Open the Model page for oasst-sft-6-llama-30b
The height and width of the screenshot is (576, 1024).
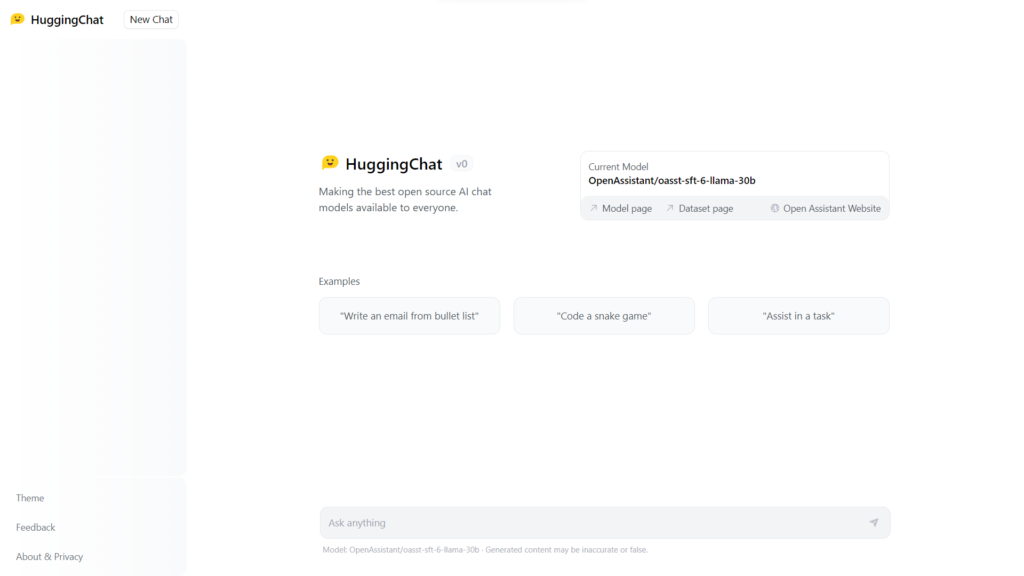[628, 208]
